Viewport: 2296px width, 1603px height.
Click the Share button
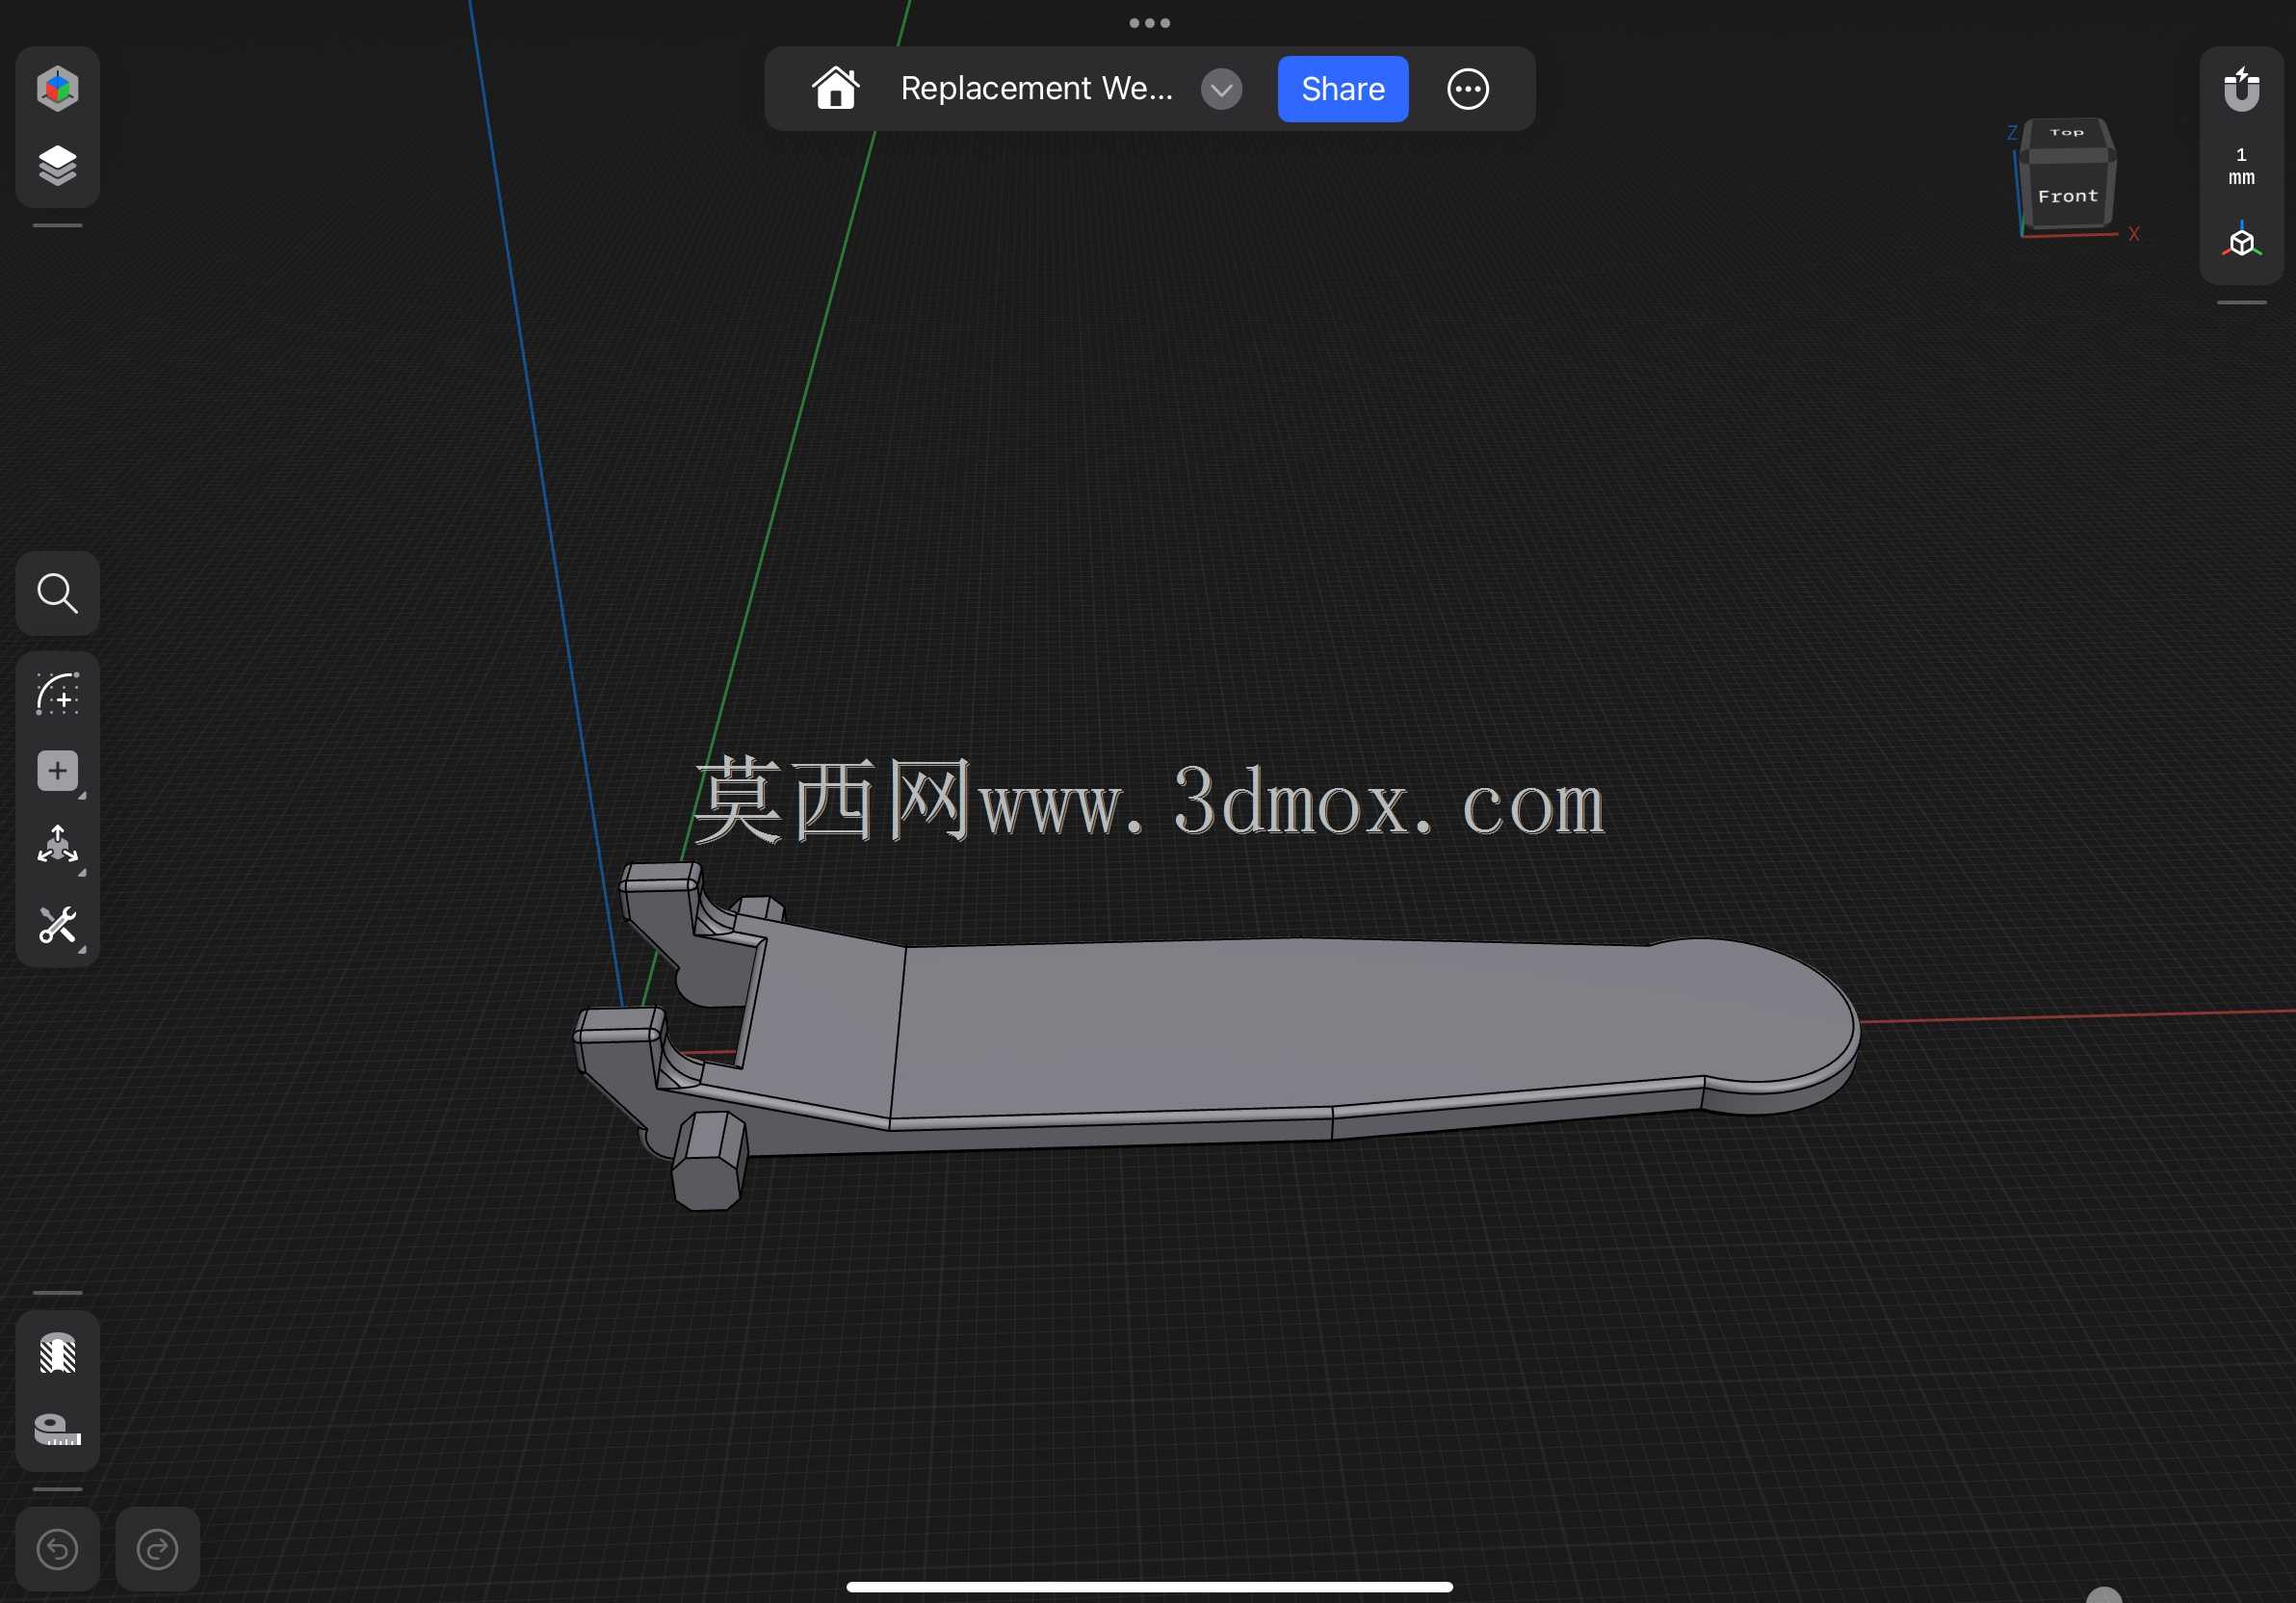[1342, 89]
